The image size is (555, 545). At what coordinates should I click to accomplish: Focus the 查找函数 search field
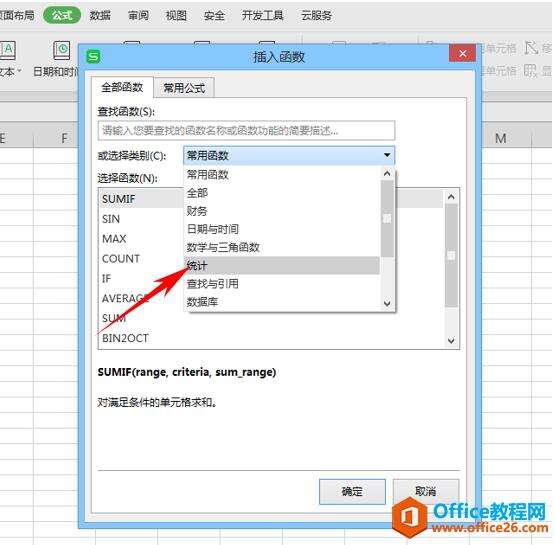(x=246, y=131)
